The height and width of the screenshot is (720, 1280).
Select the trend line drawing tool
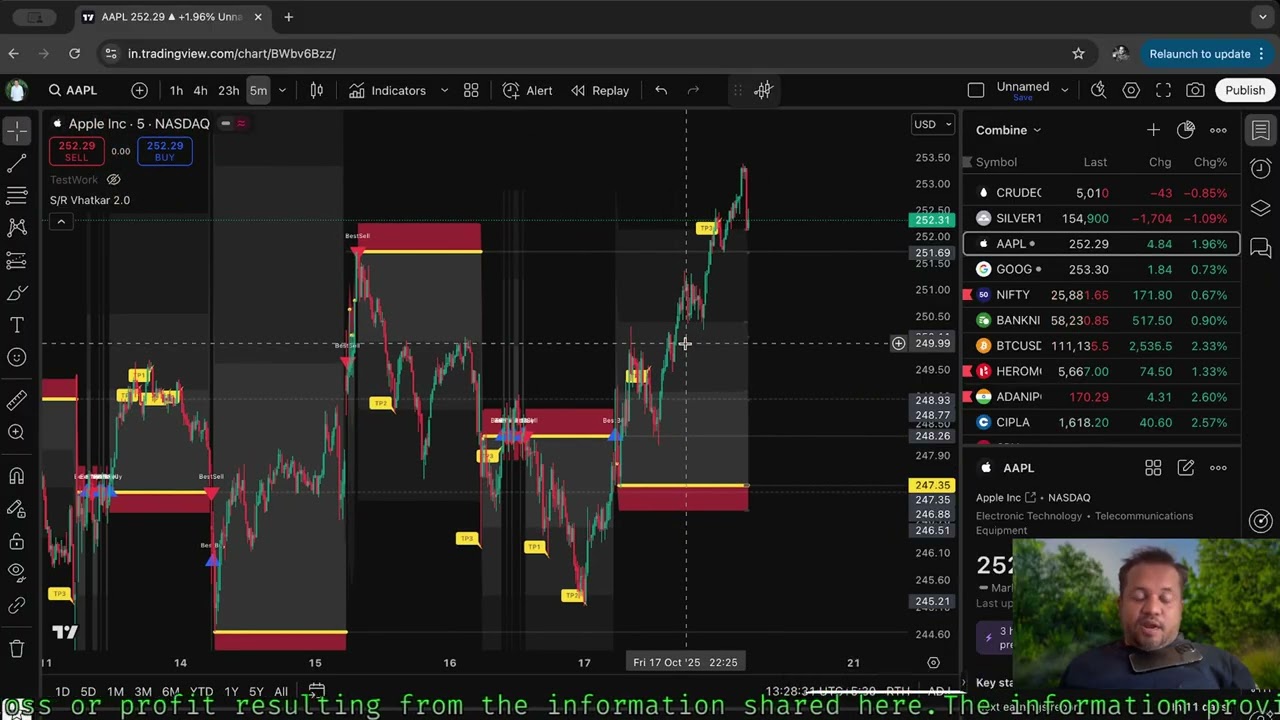click(x=17, y=163)
